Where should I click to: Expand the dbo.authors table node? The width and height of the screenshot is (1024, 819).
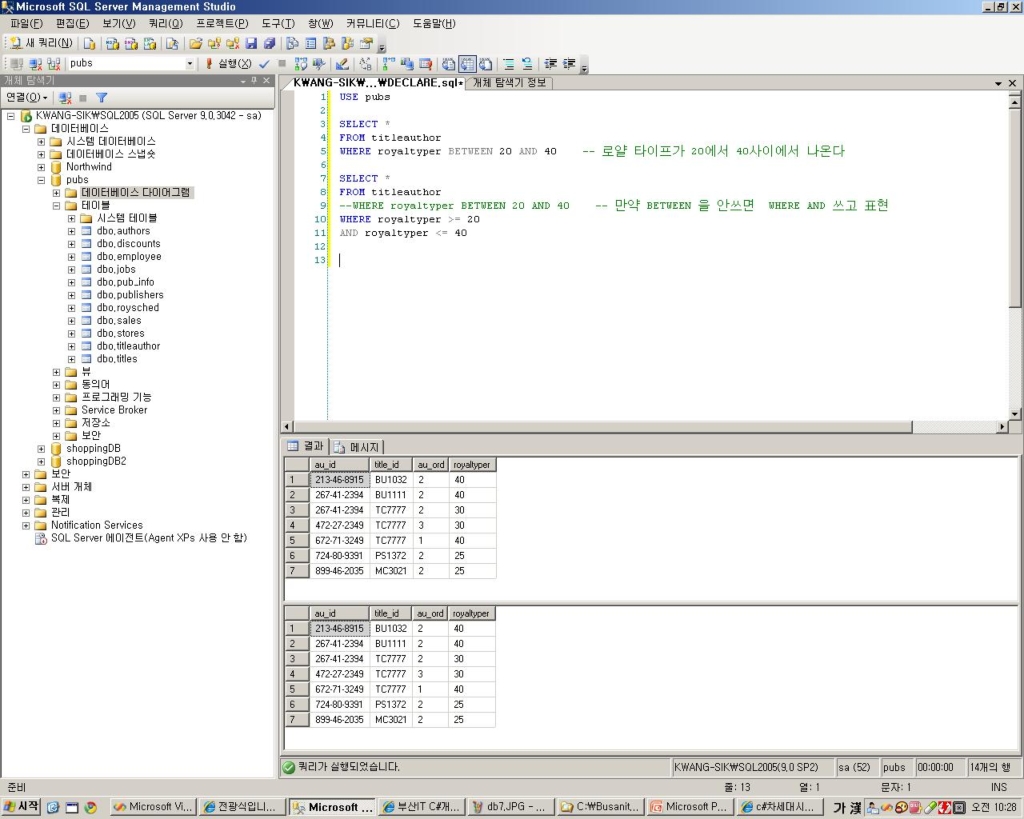click(x=71, y=231)
